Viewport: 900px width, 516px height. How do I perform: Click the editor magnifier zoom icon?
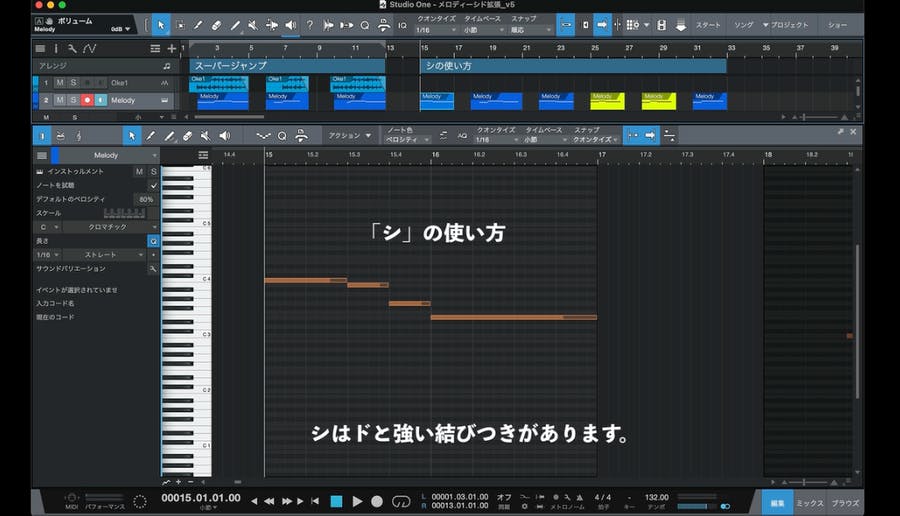(x=282, y=136)
